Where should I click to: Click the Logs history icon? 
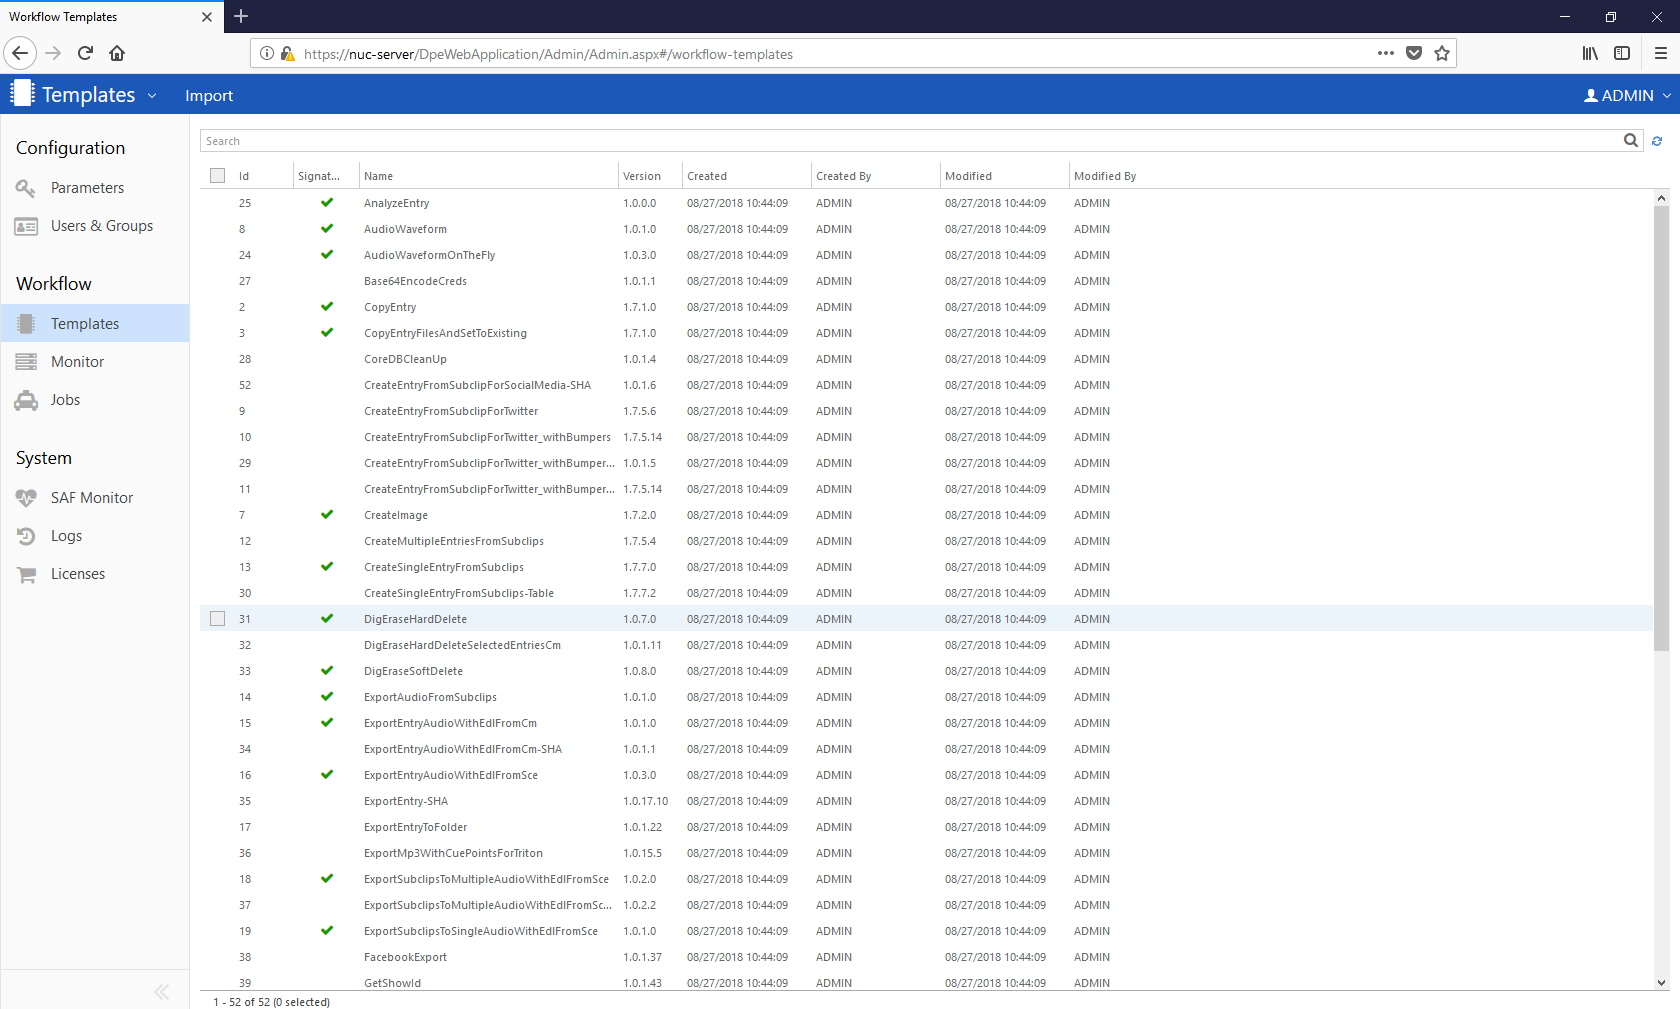(26, 536)
